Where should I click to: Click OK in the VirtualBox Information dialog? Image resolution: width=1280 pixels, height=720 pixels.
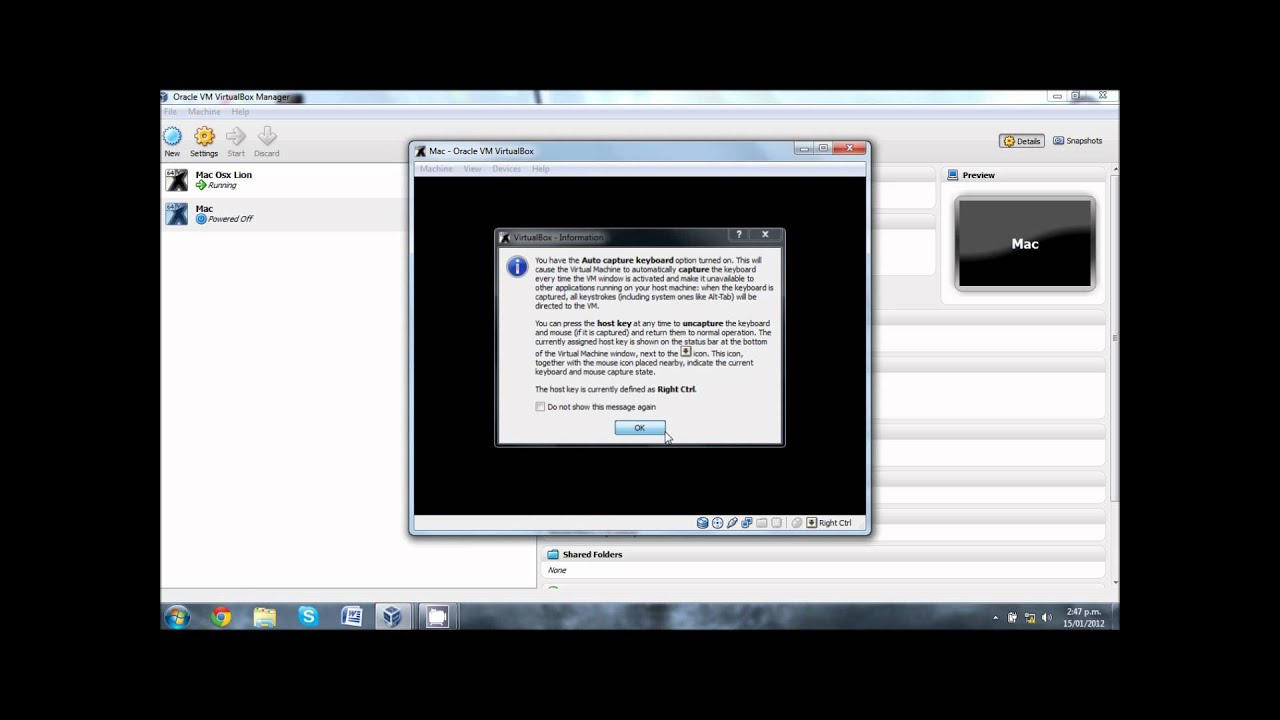point(639,428)
